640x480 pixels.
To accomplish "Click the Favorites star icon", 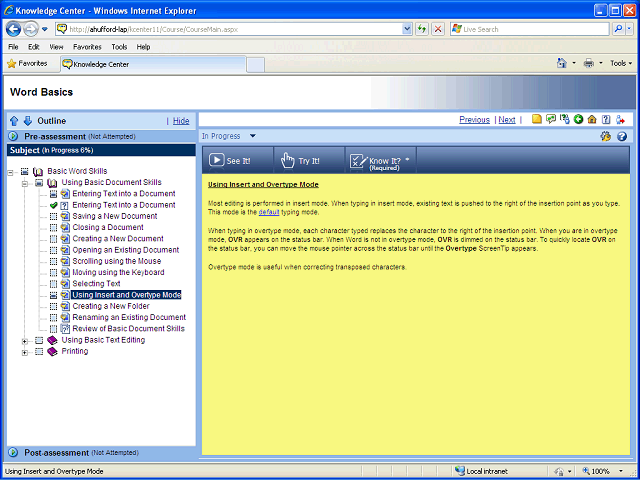I will pos(12,63).
